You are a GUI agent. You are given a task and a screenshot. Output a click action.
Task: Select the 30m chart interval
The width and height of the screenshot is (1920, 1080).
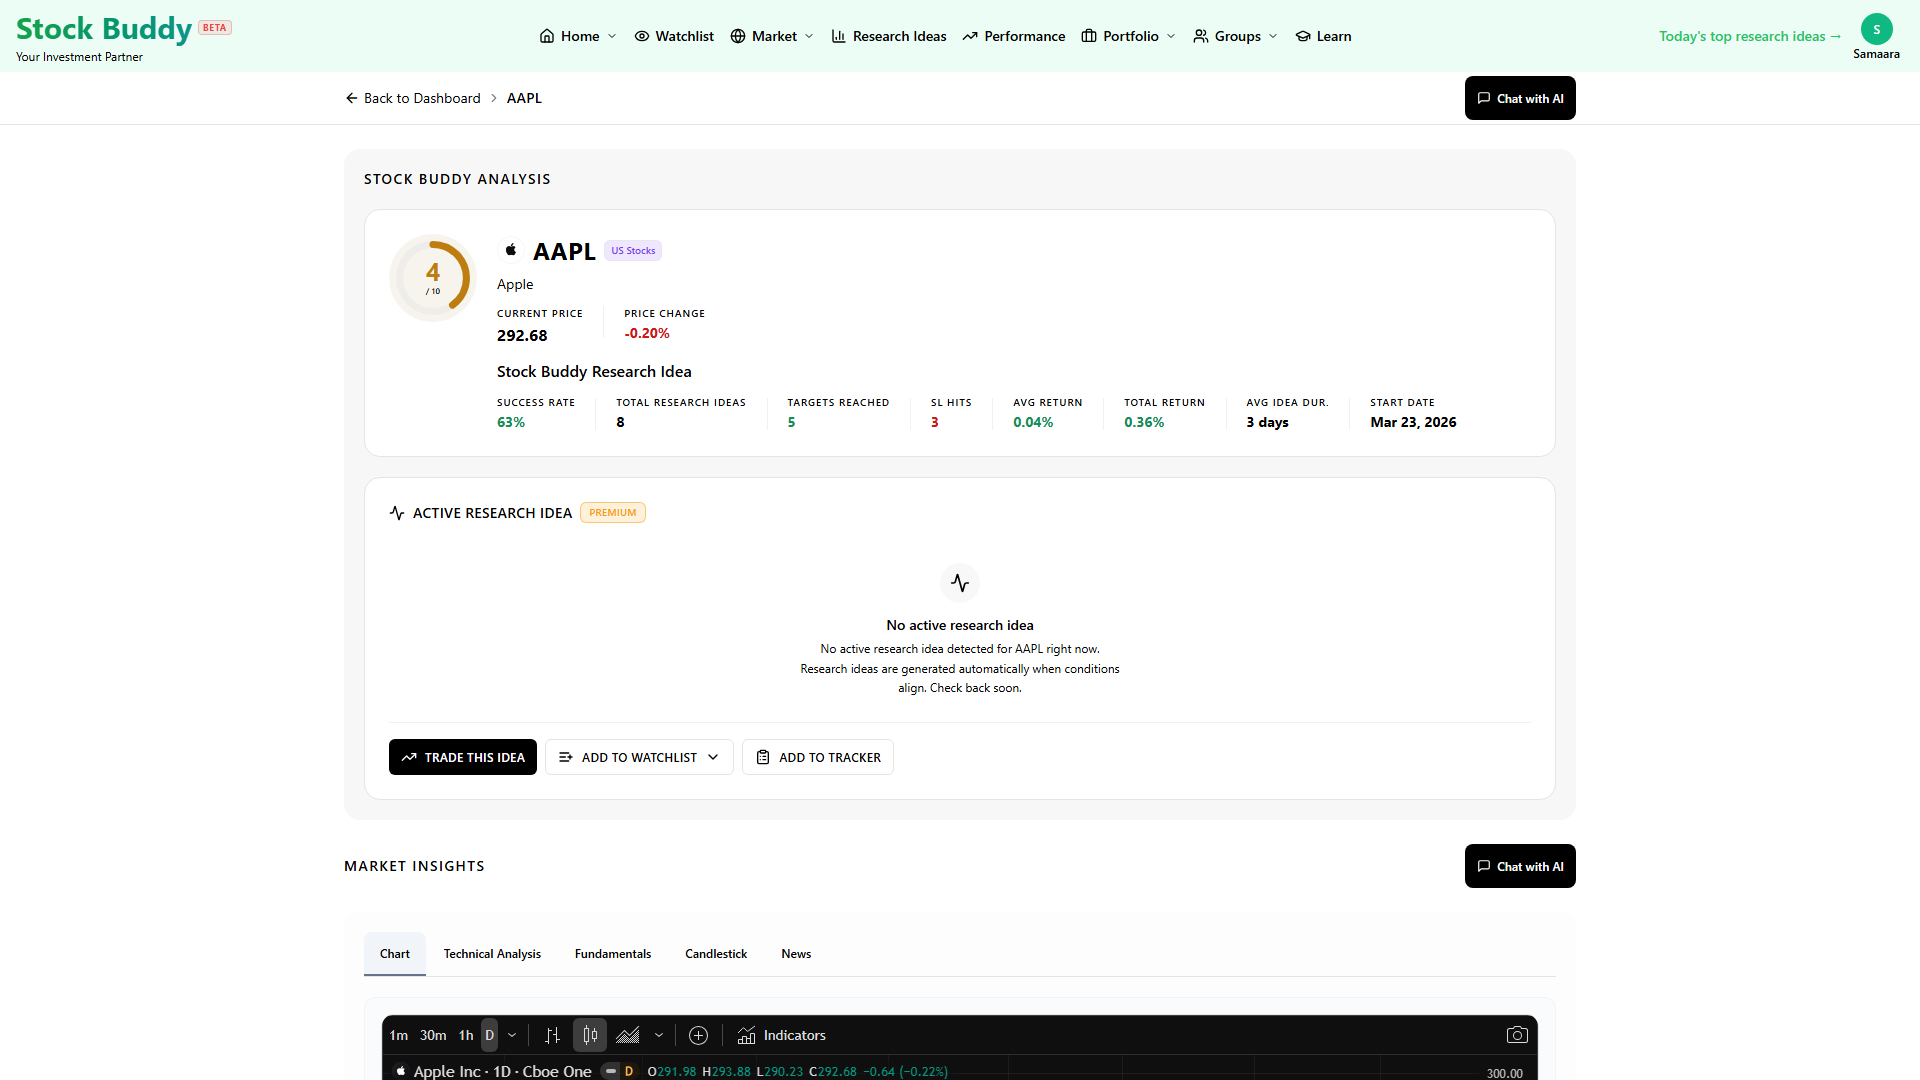[433, 1035]
